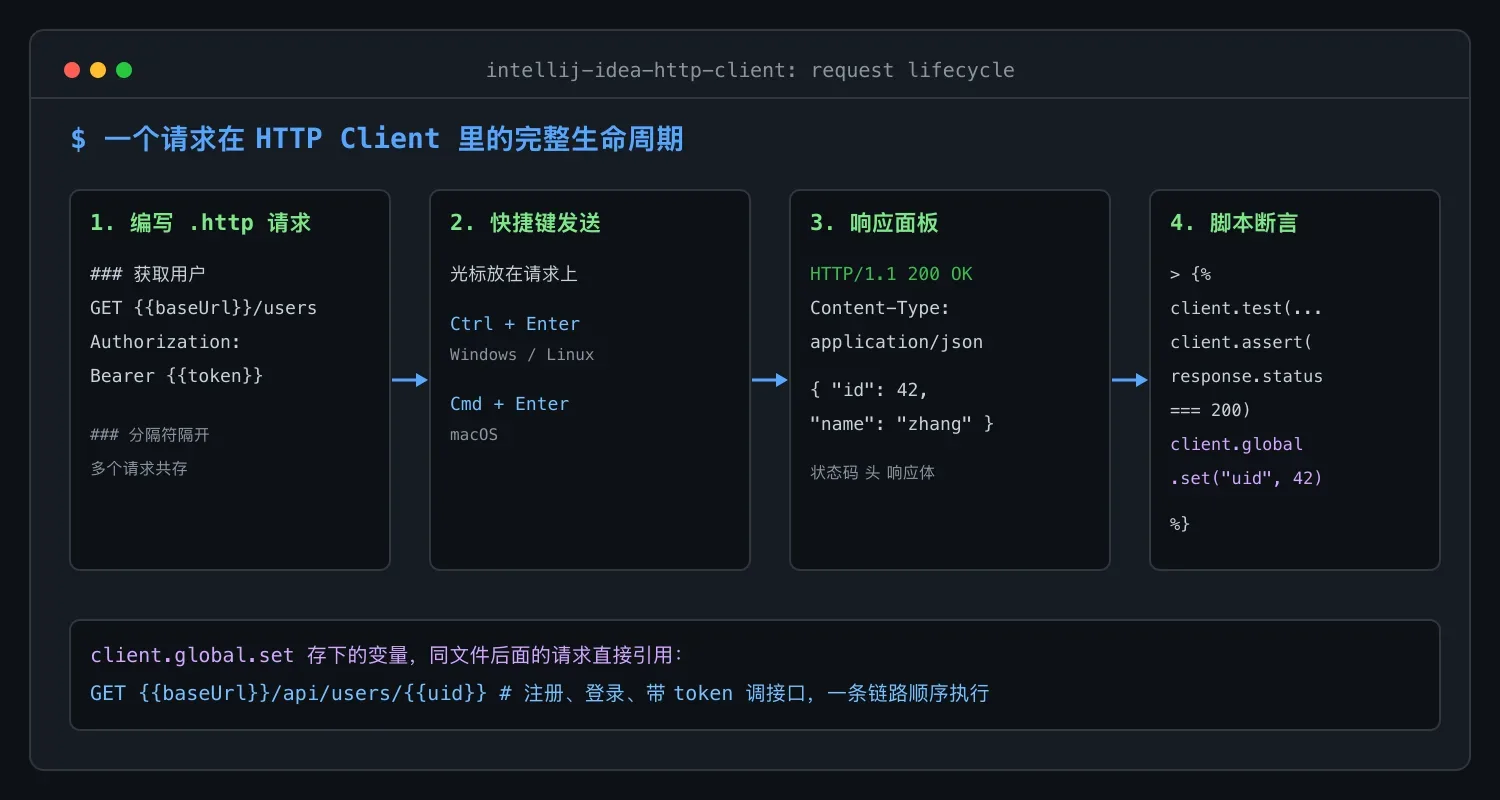This screenshot has height=800, width=1500.
Task: Click the card title '4. 脚本断言'
Action: point(1234,223)
